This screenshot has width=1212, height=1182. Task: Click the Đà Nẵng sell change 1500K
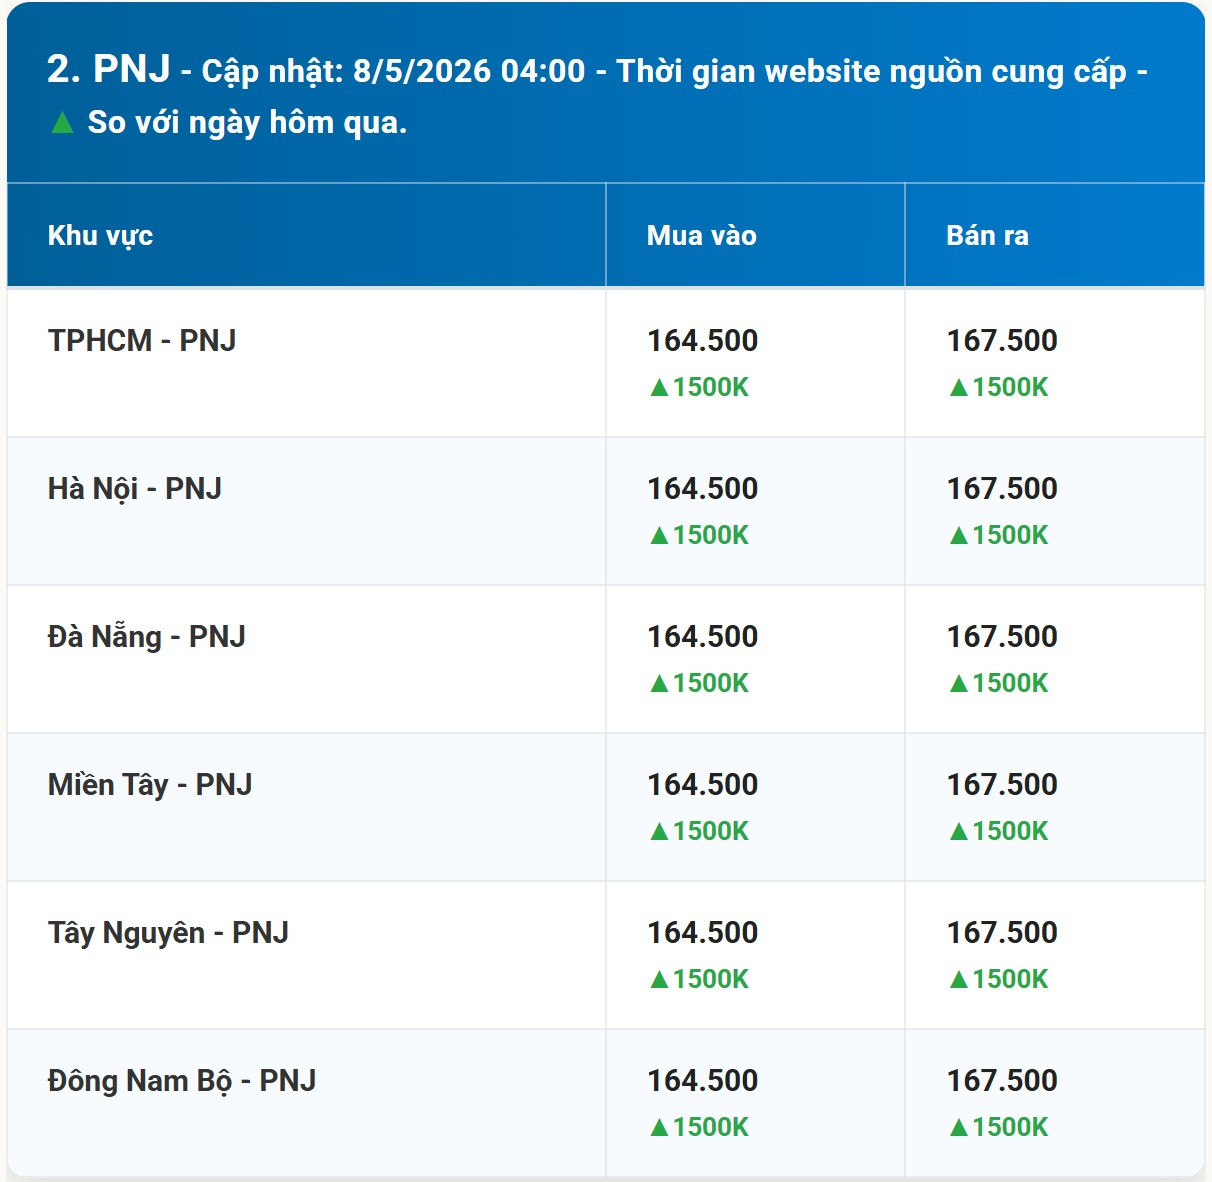(x=998, y=683)
